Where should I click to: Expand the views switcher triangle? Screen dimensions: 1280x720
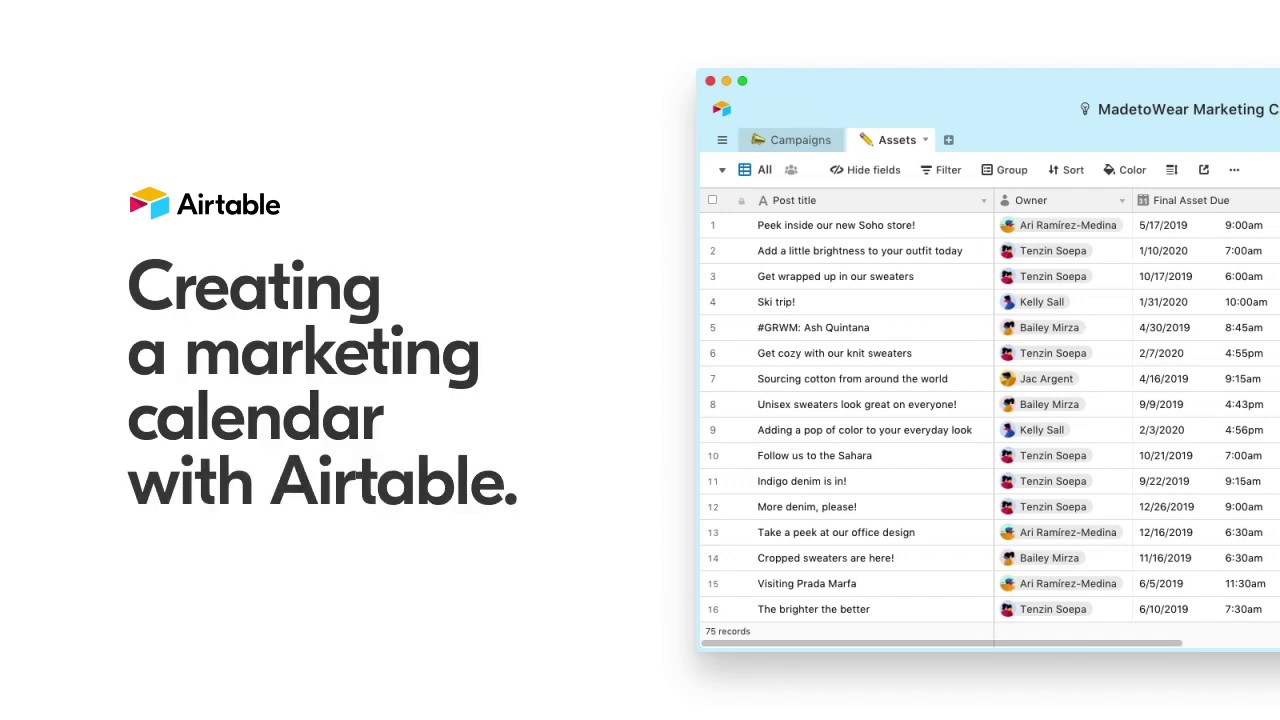click(x=722, y=170)
